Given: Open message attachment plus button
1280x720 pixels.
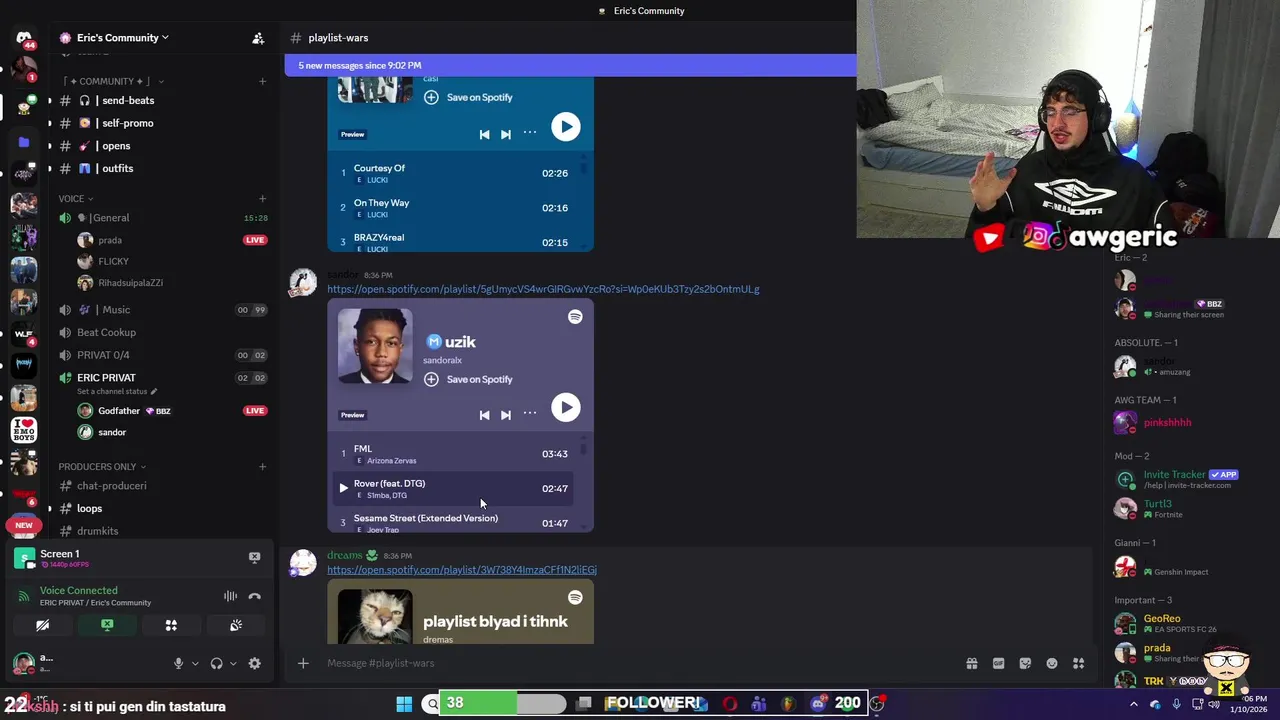Looking at the screenshot, I should pos(303,663).
